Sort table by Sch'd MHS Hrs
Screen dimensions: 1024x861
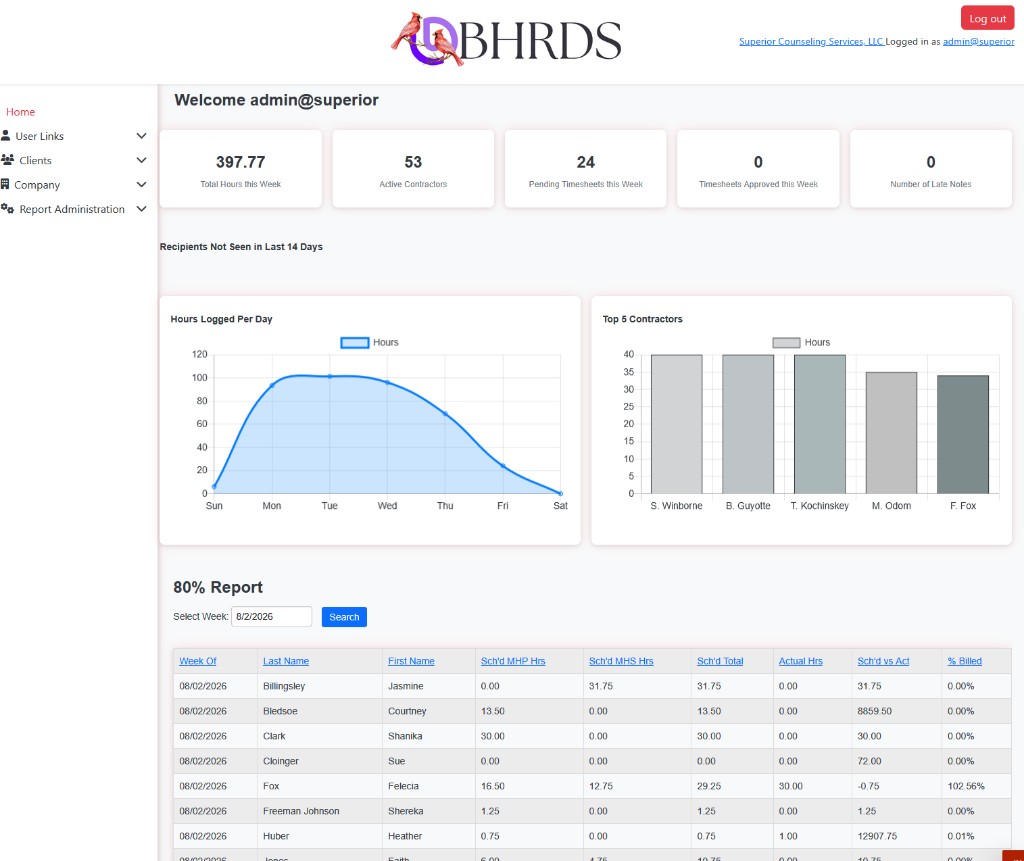pyautogui.click(x=621, y=661)
